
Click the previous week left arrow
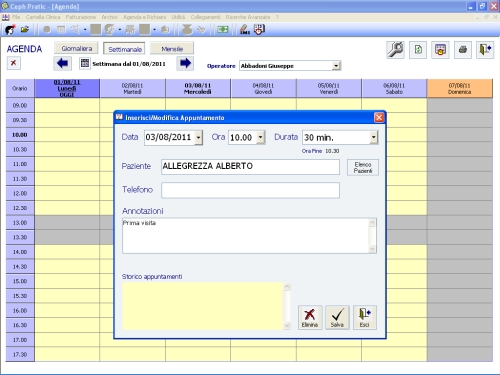tap(62, 63)
